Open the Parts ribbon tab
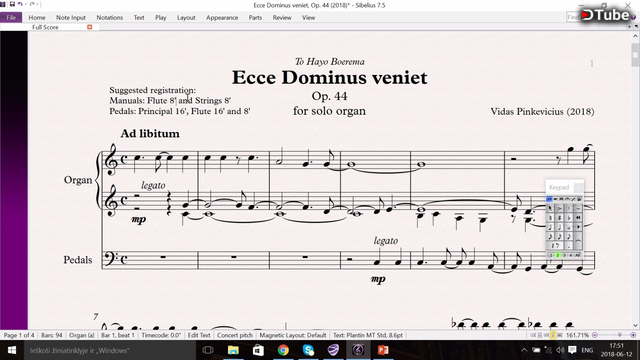 255,18
